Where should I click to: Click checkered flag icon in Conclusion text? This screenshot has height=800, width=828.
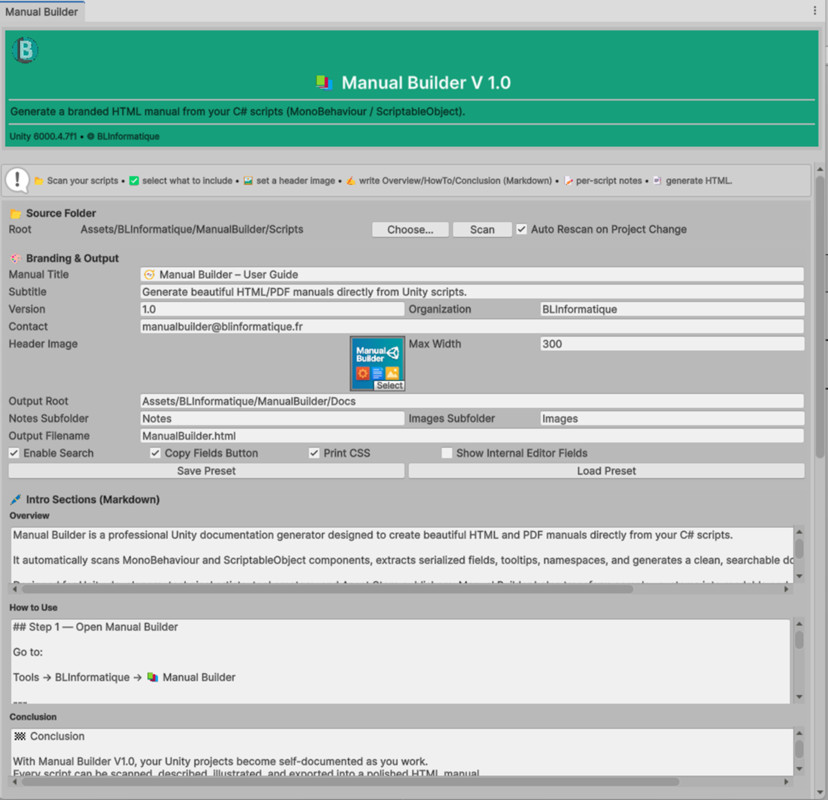(x=20, y=736)
